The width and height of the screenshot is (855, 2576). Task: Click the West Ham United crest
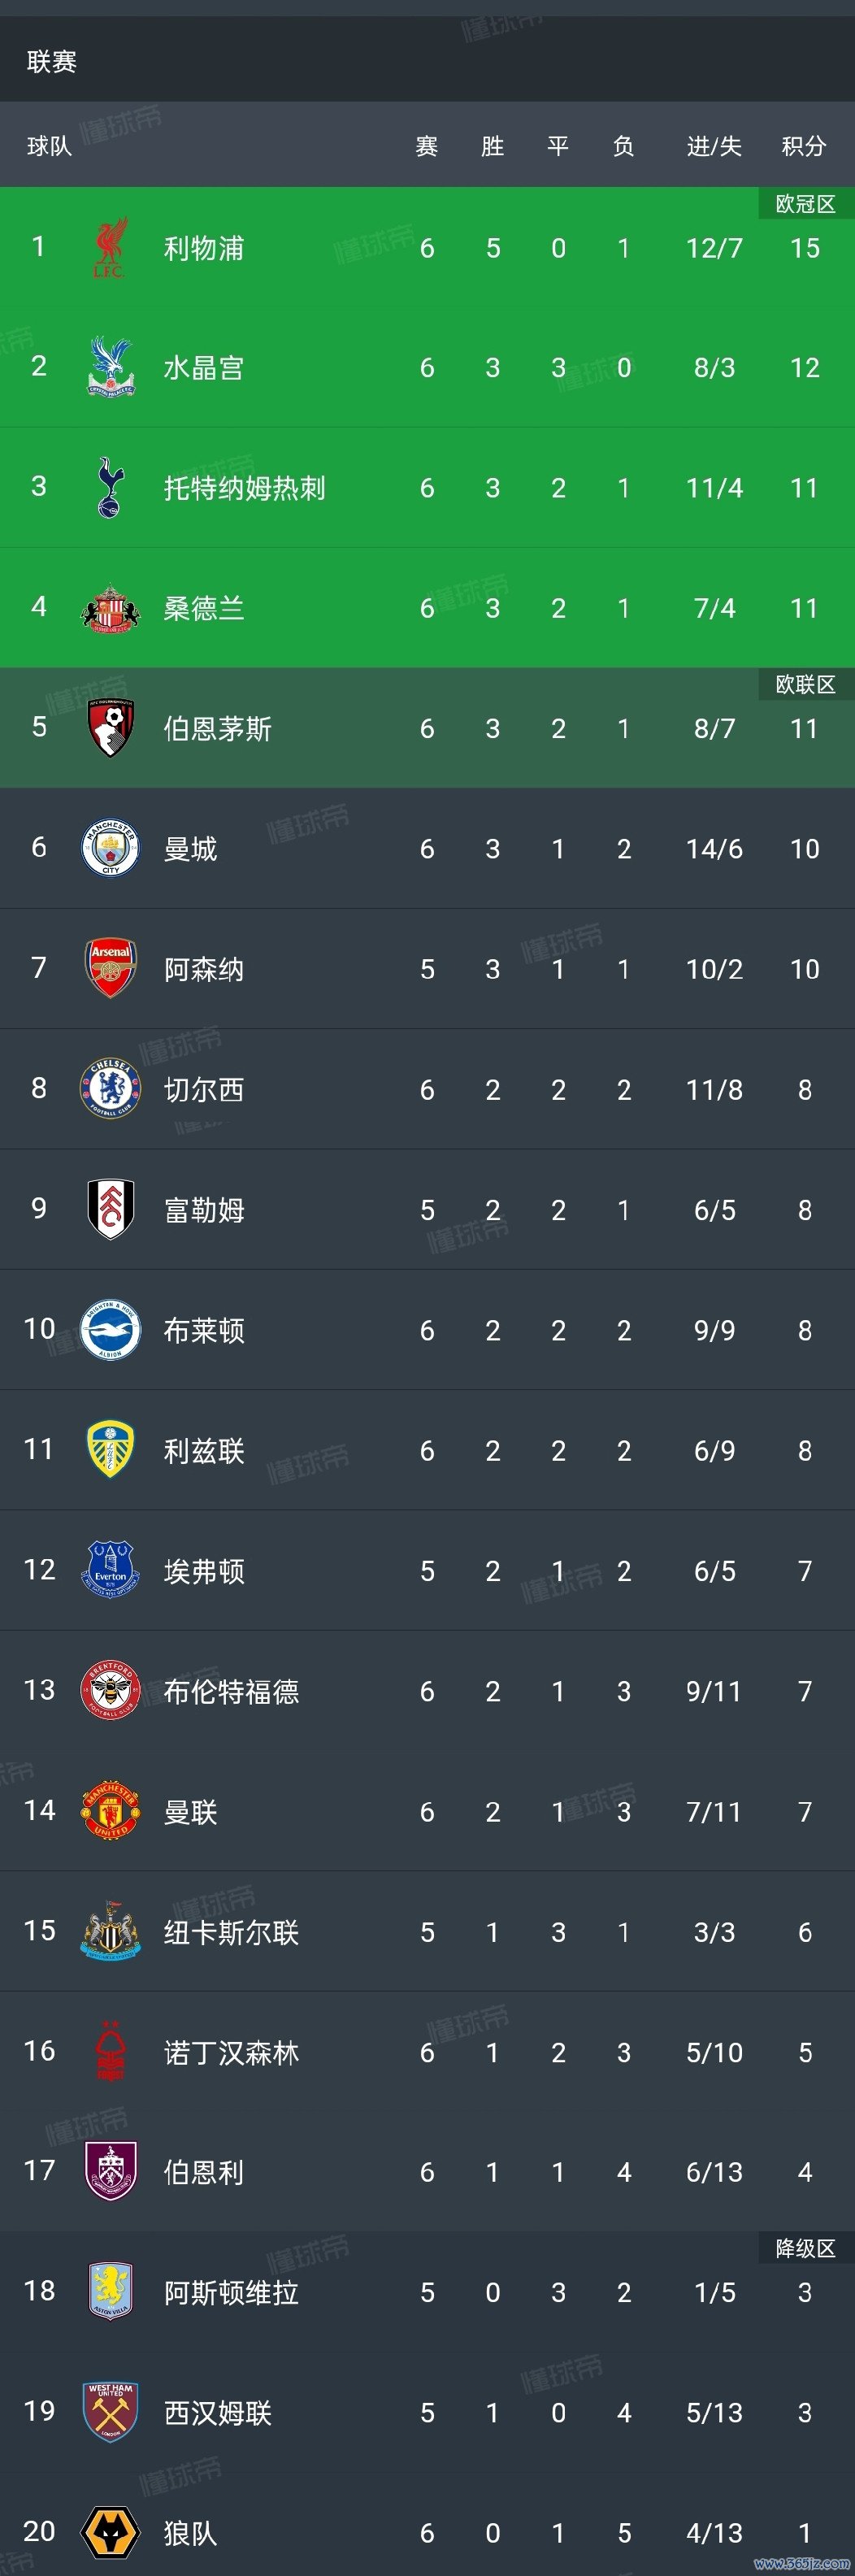pyautogui.click(x=110, y=2412)
